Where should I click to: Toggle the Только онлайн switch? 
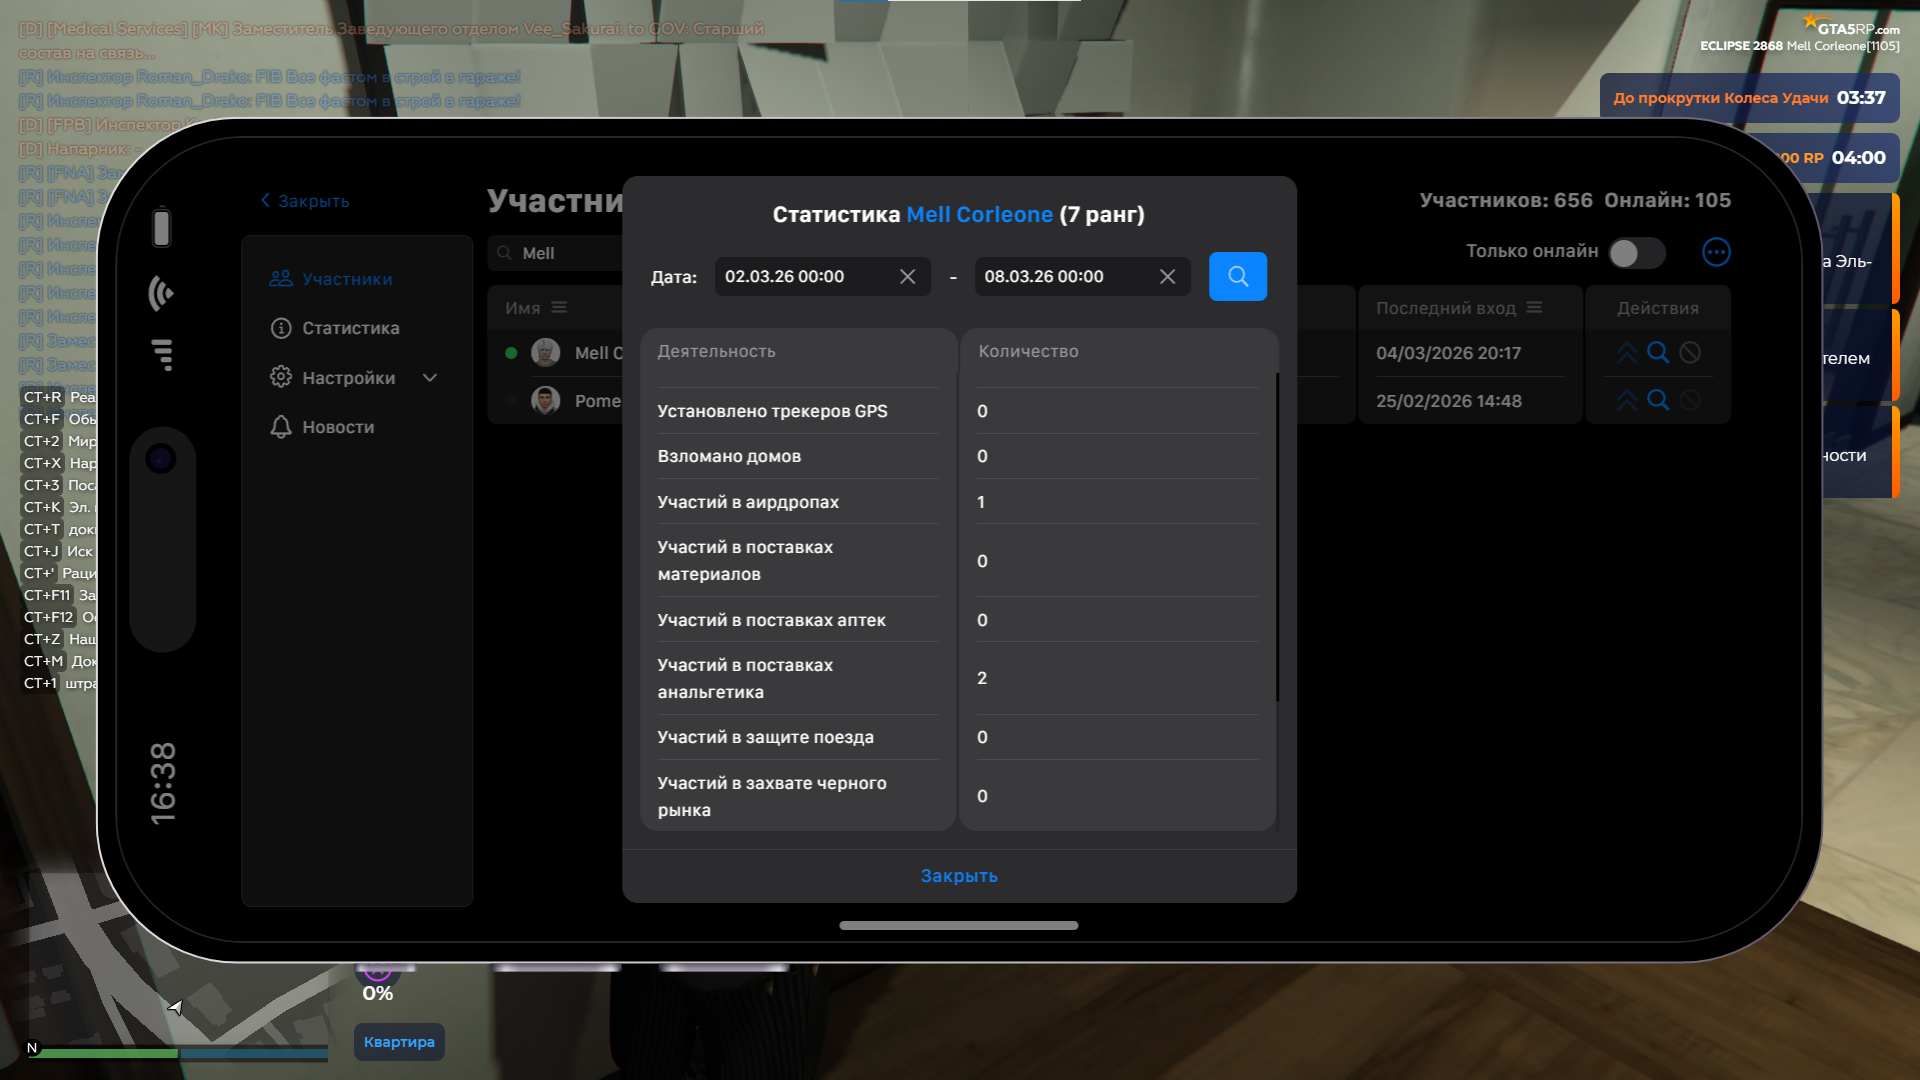click(1636, 253)
